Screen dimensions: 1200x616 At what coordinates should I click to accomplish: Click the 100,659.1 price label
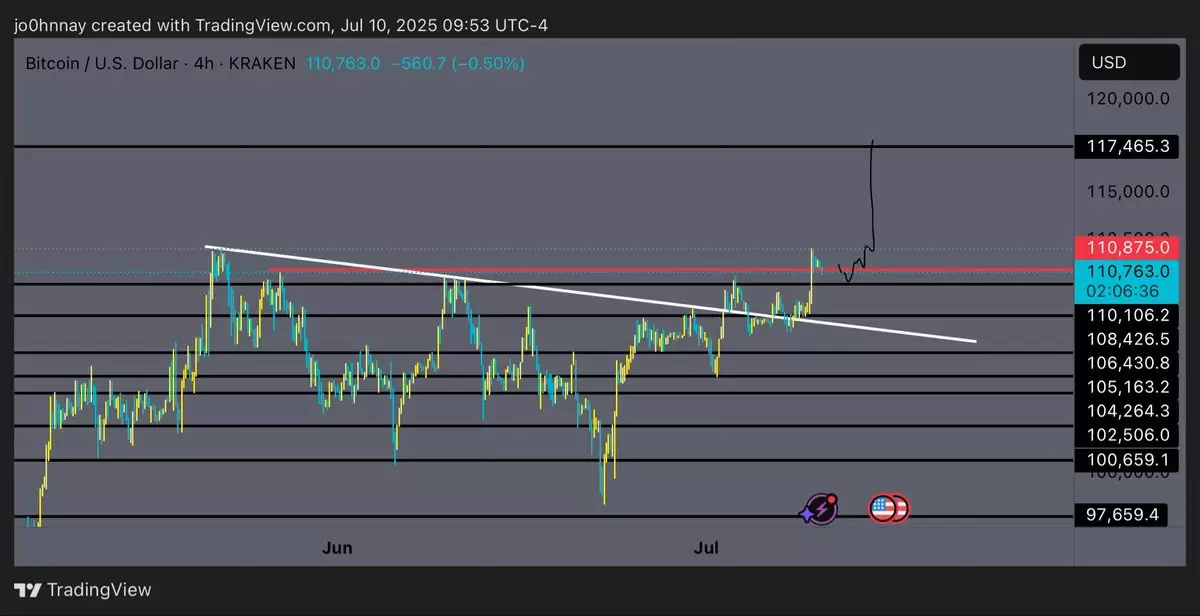click(x=1127, y=460)
